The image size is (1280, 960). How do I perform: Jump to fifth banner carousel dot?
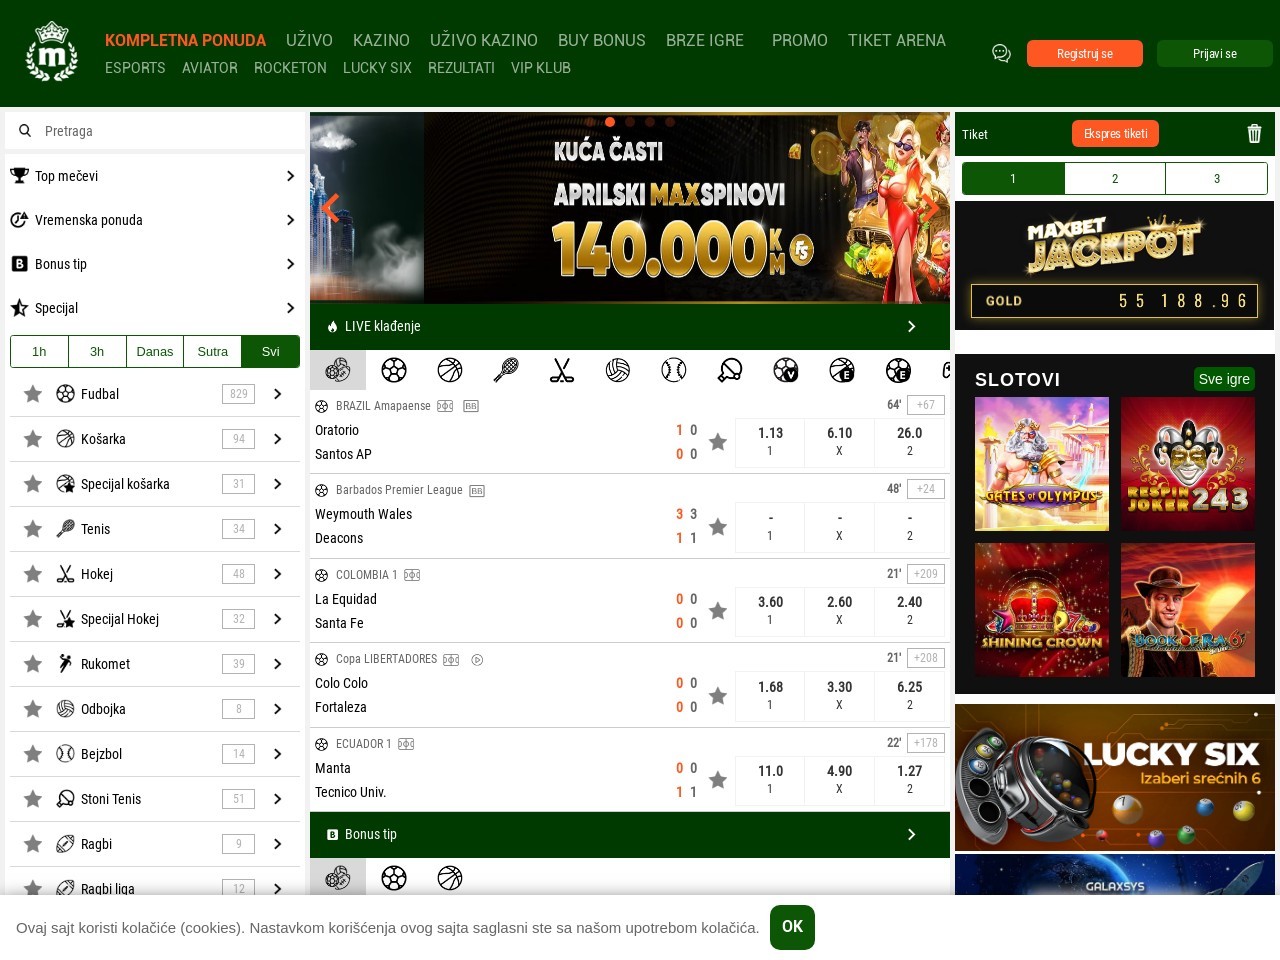coord(670,122)
